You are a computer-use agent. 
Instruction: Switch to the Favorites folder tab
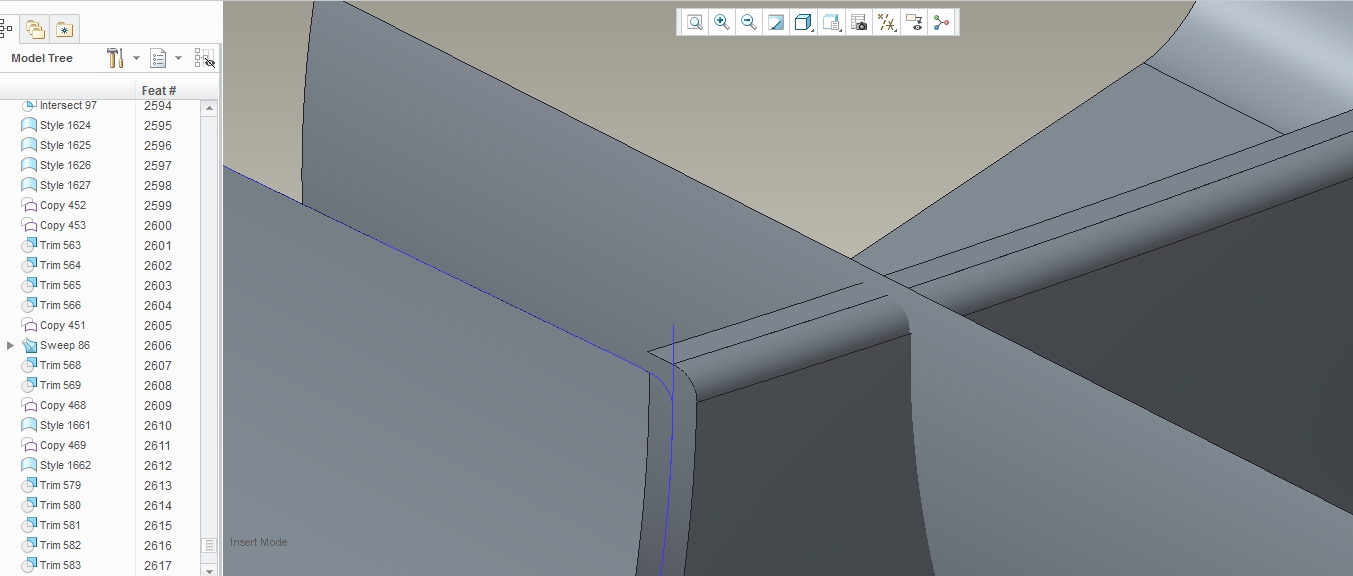click(64, 29)
